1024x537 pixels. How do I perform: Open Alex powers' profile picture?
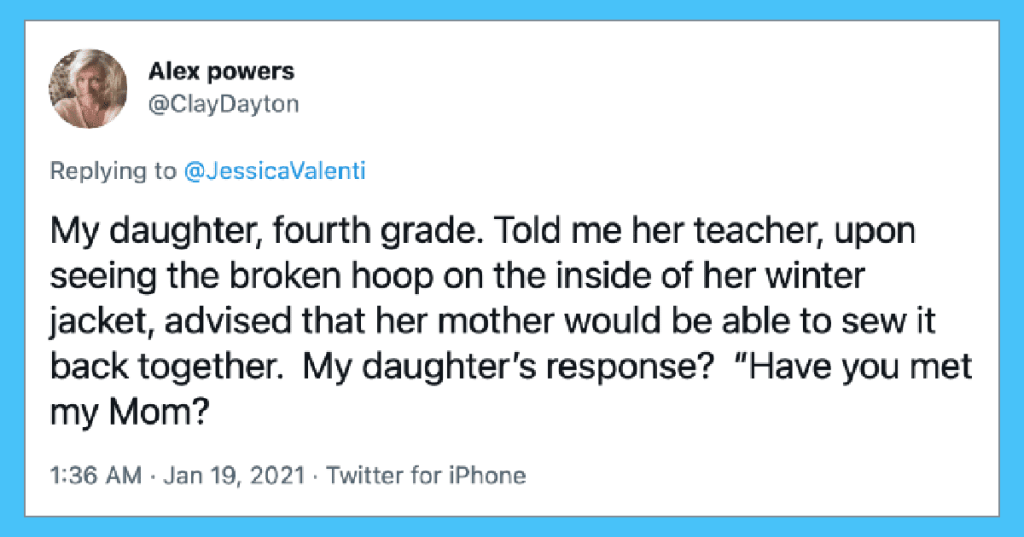click(x=88, y=88)
